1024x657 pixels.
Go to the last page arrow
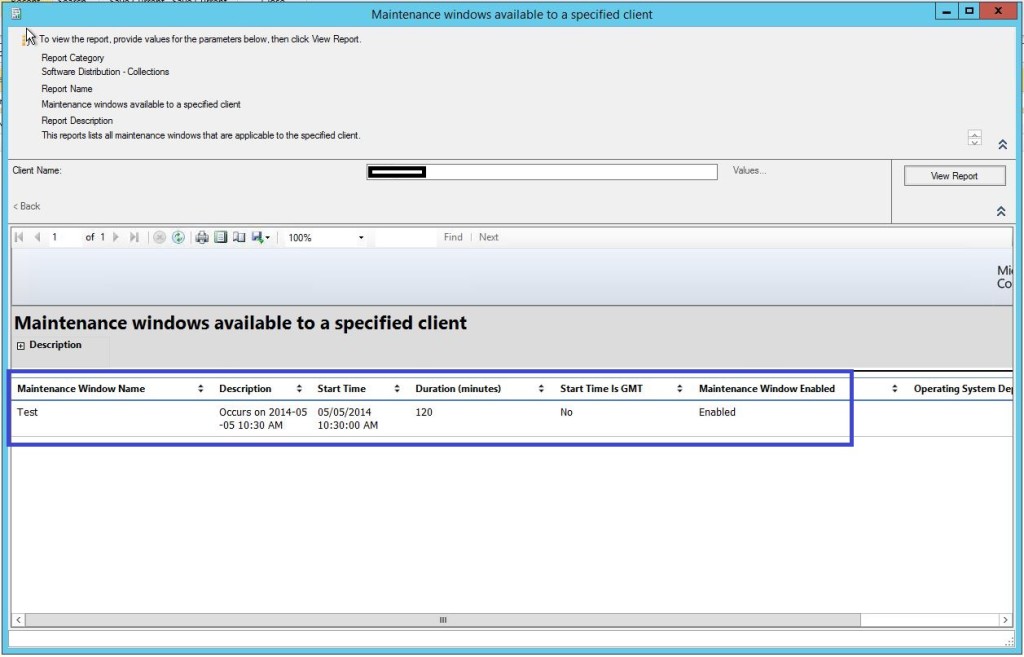(x=134, y=238)
